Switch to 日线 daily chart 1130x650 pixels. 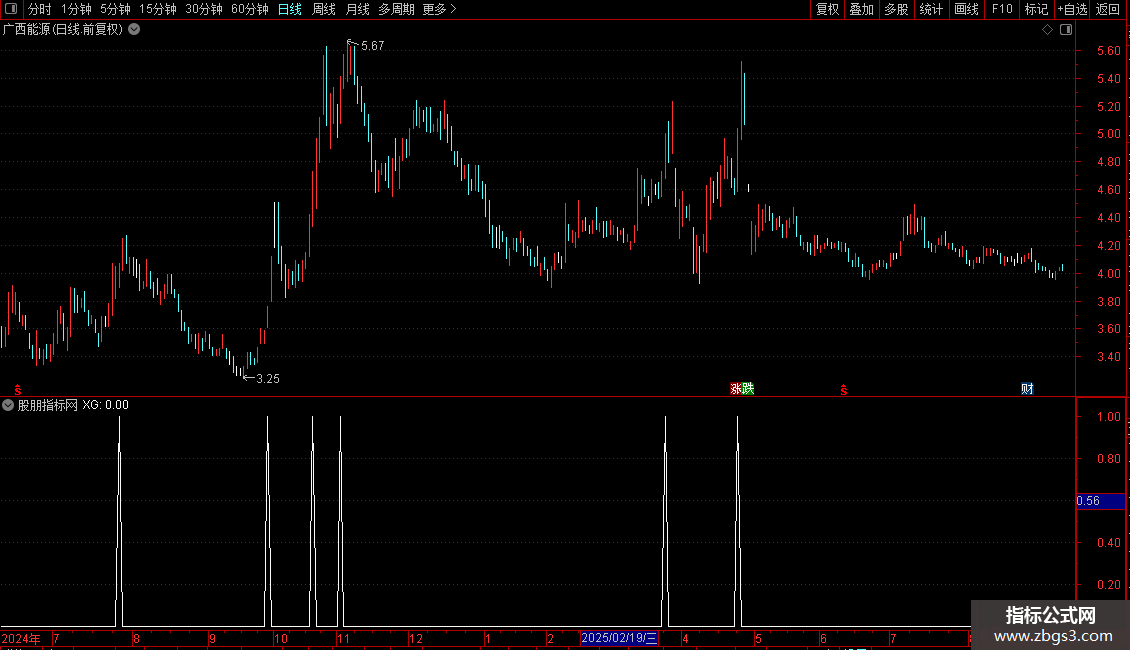click(x=290, y=9)
